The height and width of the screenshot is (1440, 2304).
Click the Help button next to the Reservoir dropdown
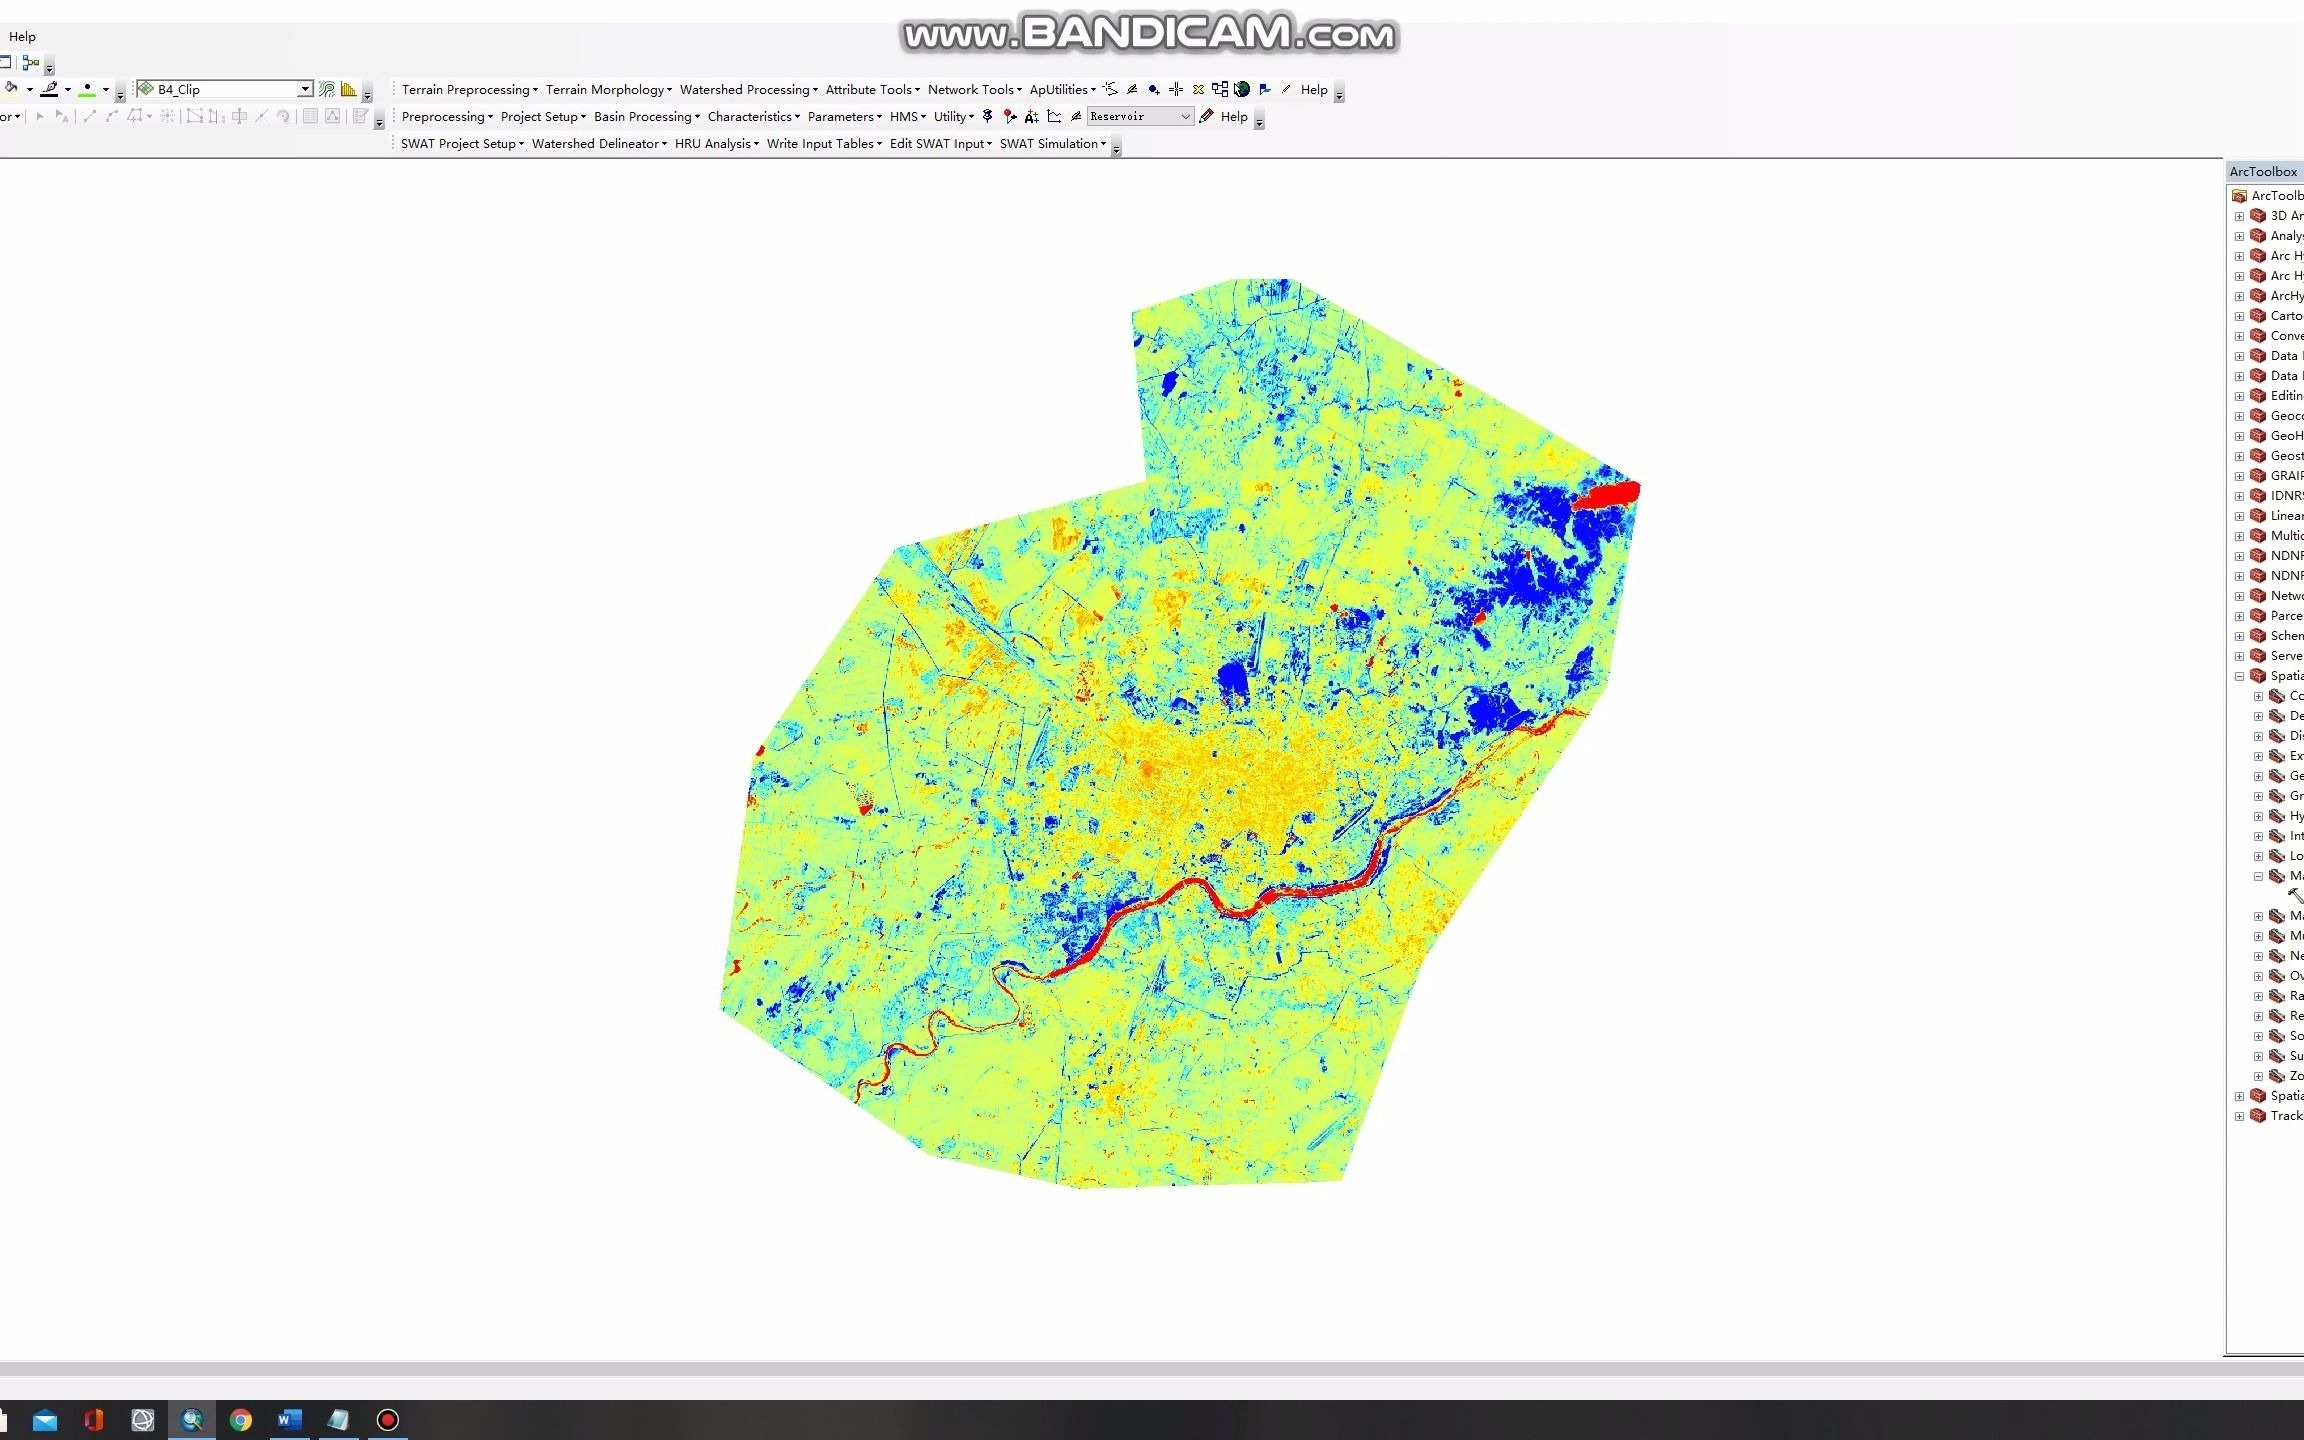coord(1234,117)
